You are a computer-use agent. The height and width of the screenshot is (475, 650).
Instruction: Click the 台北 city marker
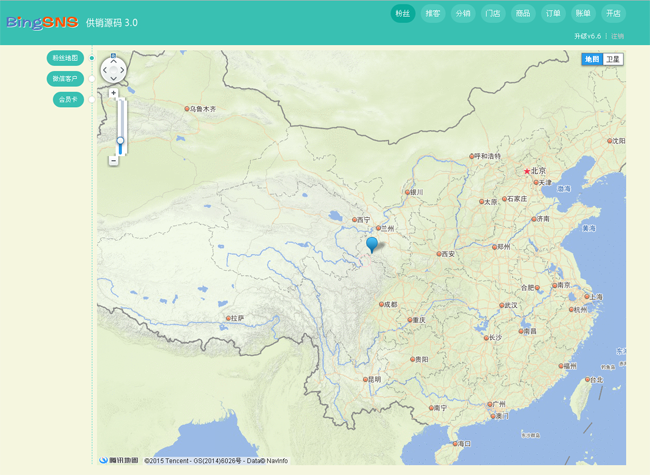click(x=587, y=379)
